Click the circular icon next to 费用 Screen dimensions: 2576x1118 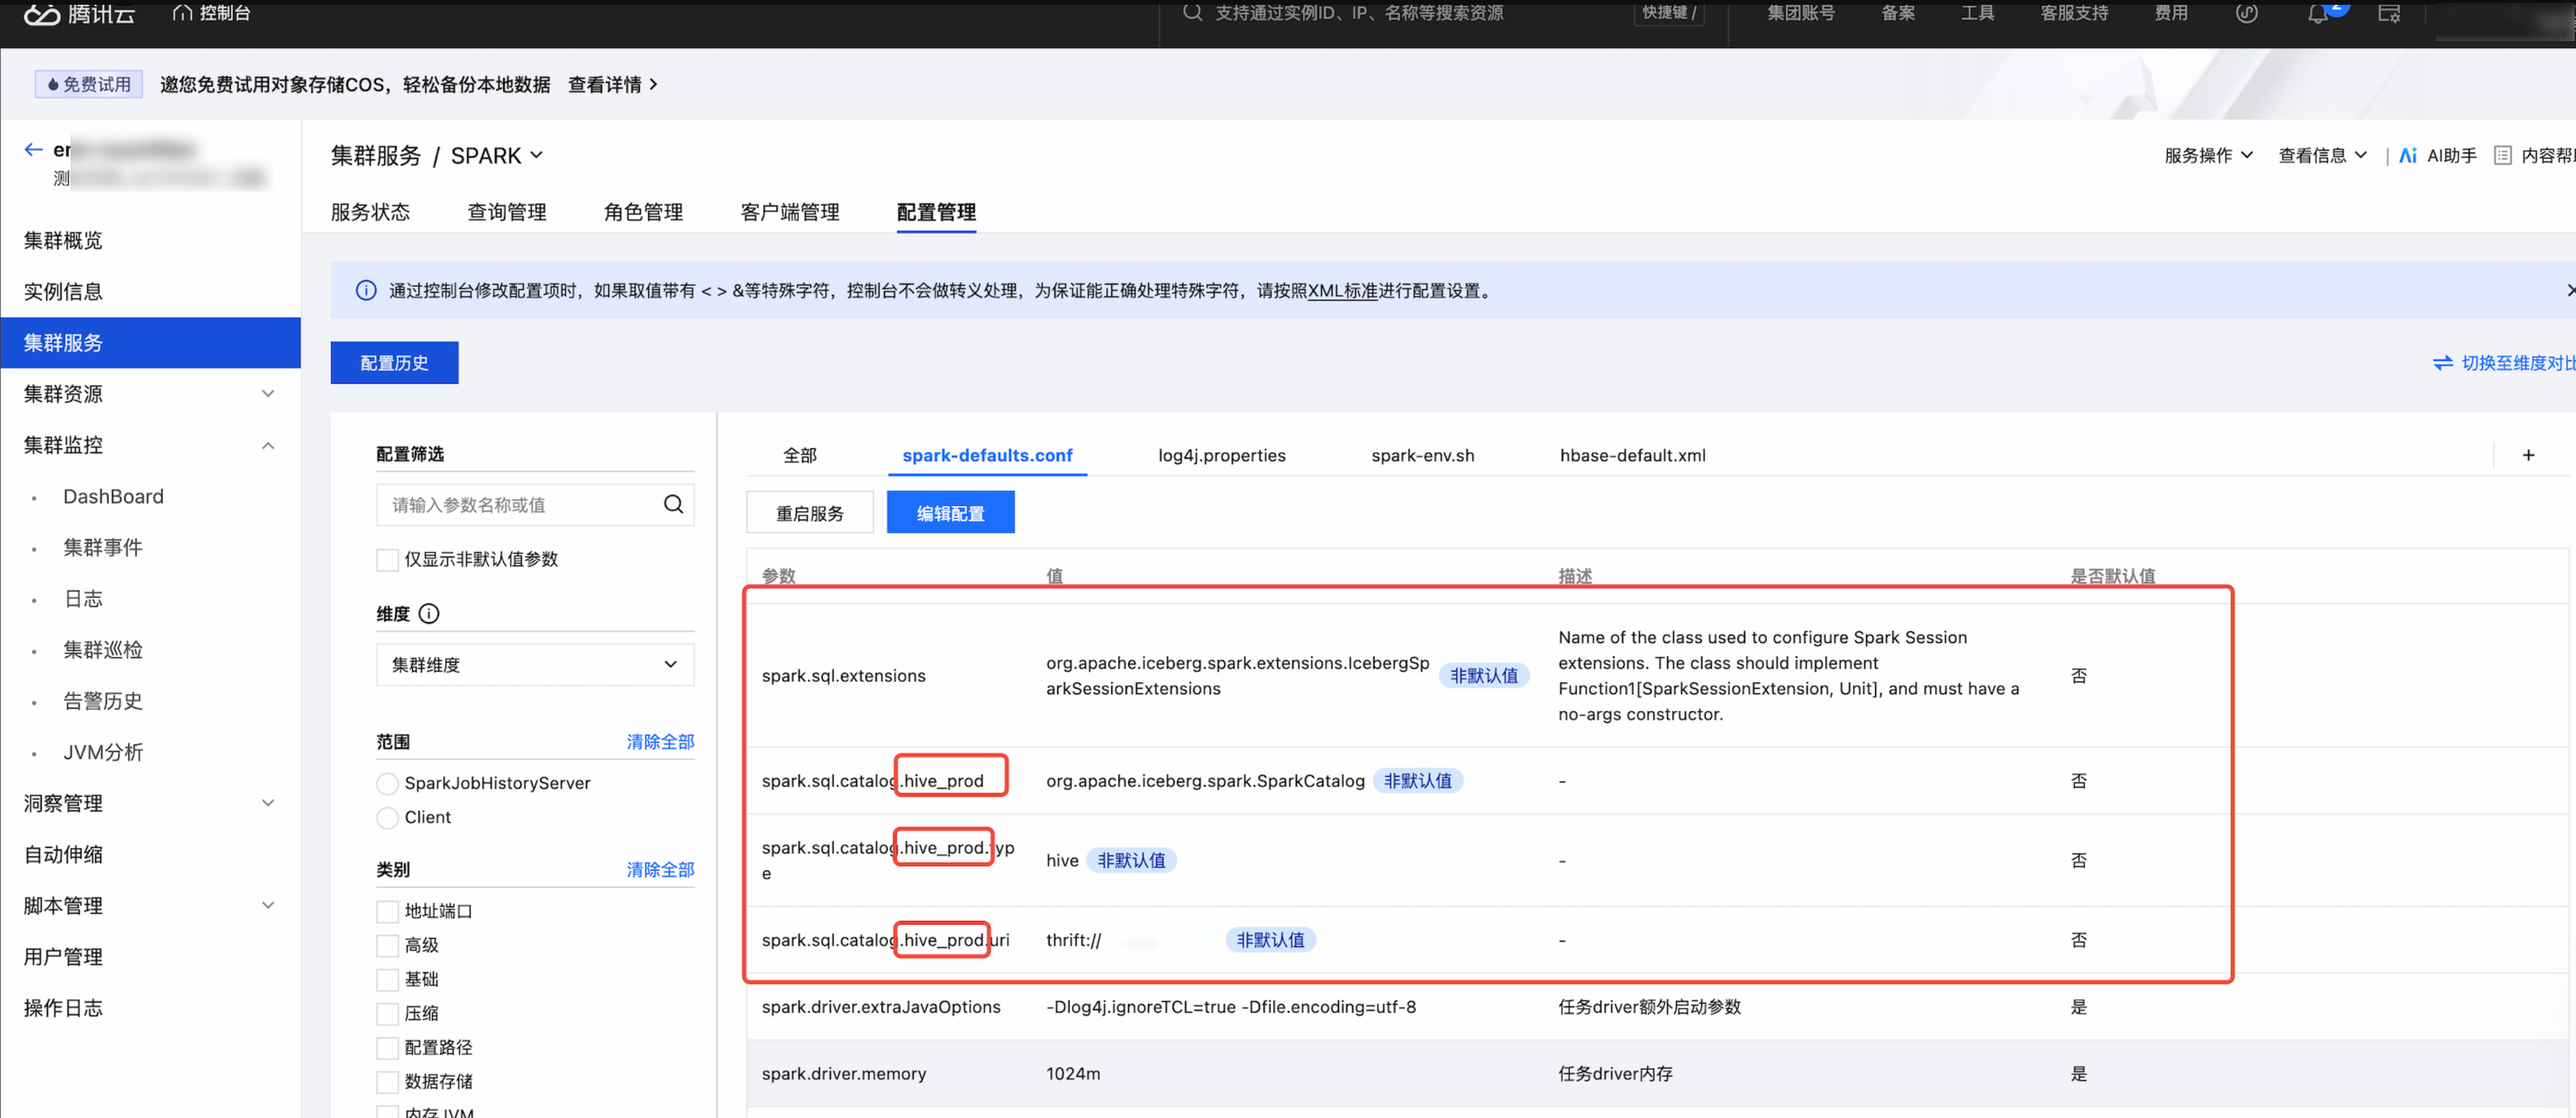click(2246, 13)
